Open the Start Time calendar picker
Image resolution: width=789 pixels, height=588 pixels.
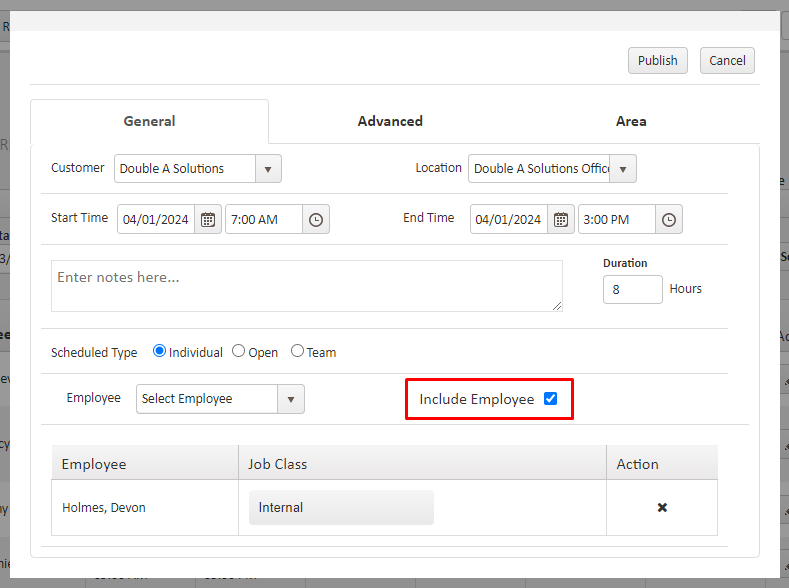point(208,220)
